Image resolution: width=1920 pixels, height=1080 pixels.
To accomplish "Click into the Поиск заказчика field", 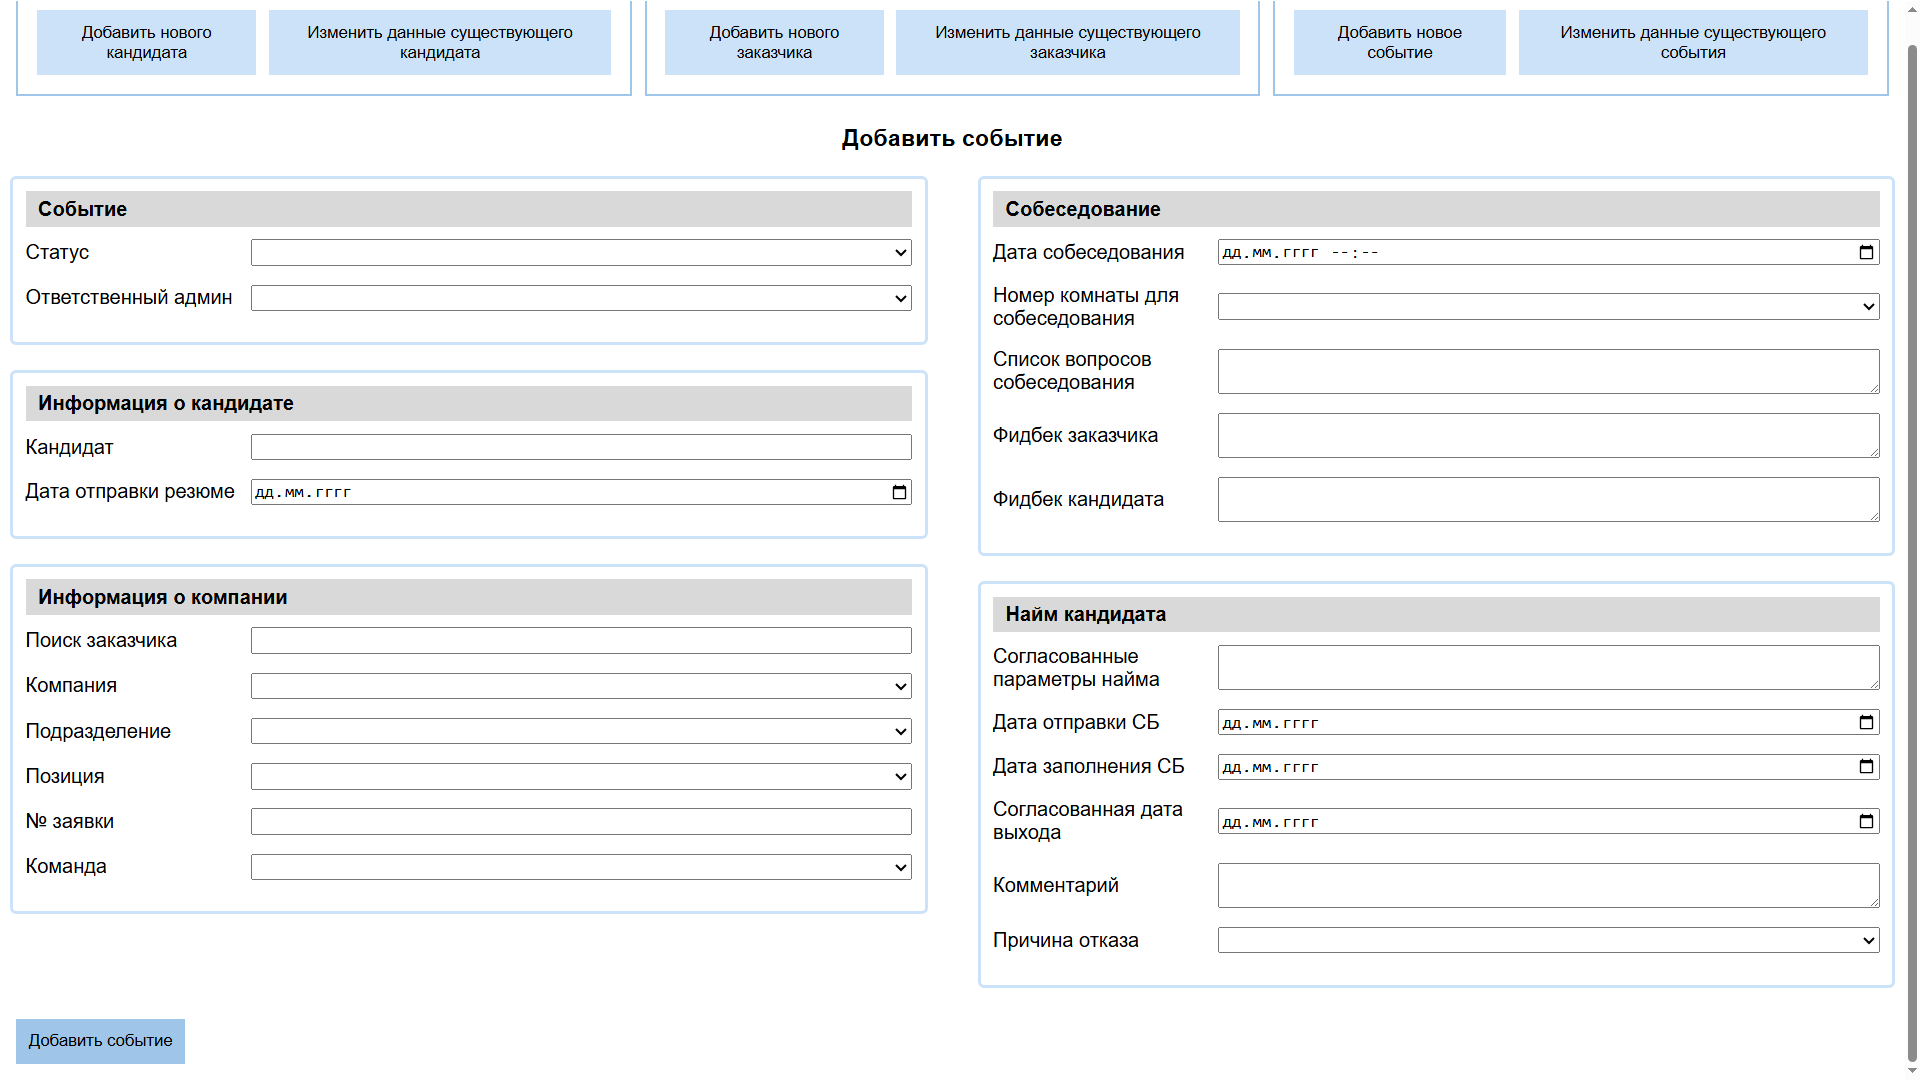I will [580, 641].
